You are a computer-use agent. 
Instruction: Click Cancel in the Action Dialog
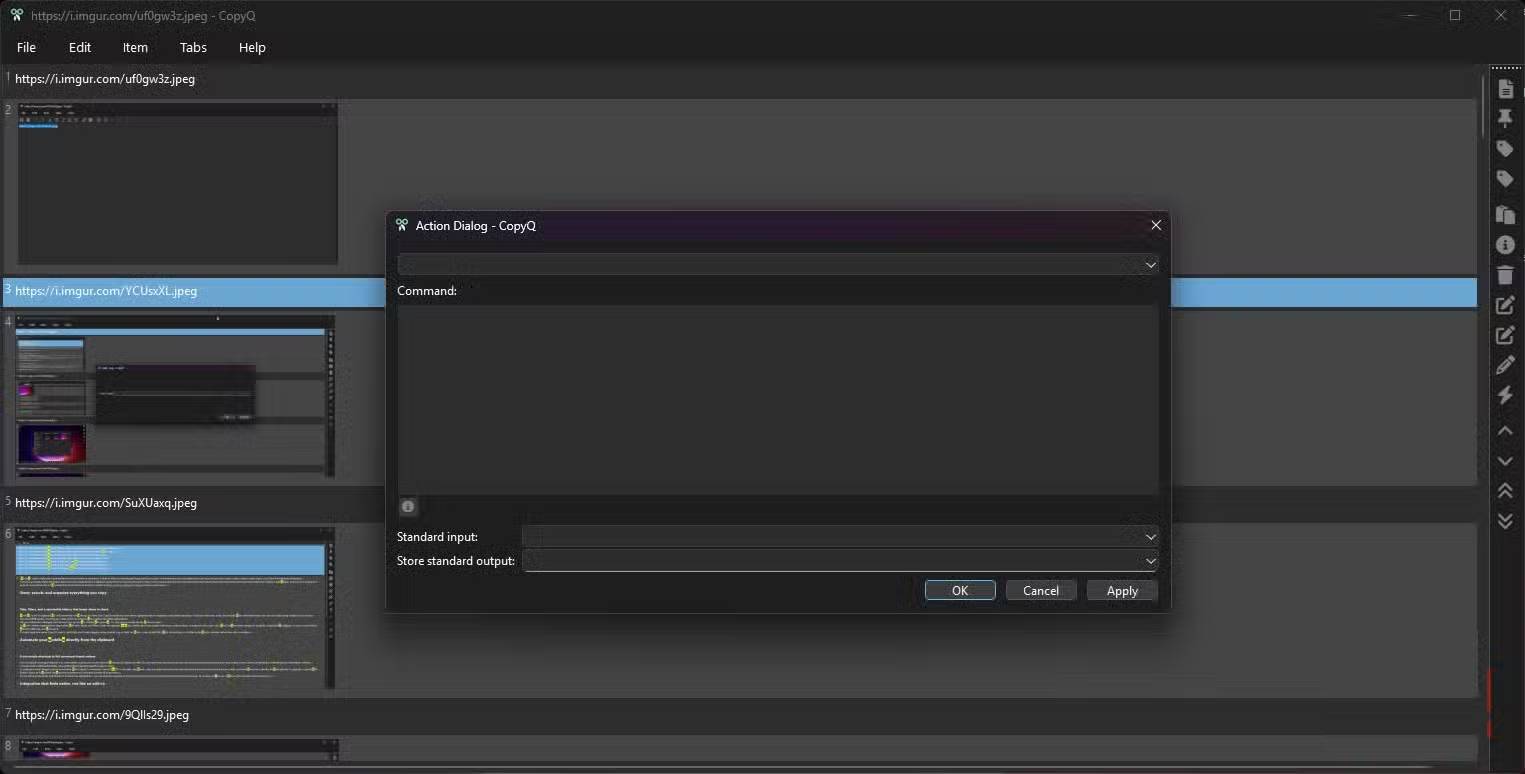coord(1041,590)
